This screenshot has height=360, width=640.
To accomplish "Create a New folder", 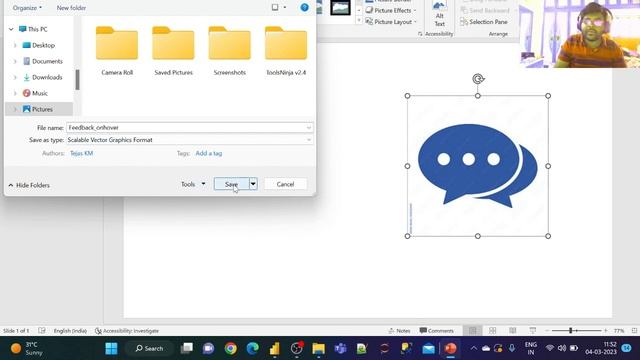I will click(71, 7).
